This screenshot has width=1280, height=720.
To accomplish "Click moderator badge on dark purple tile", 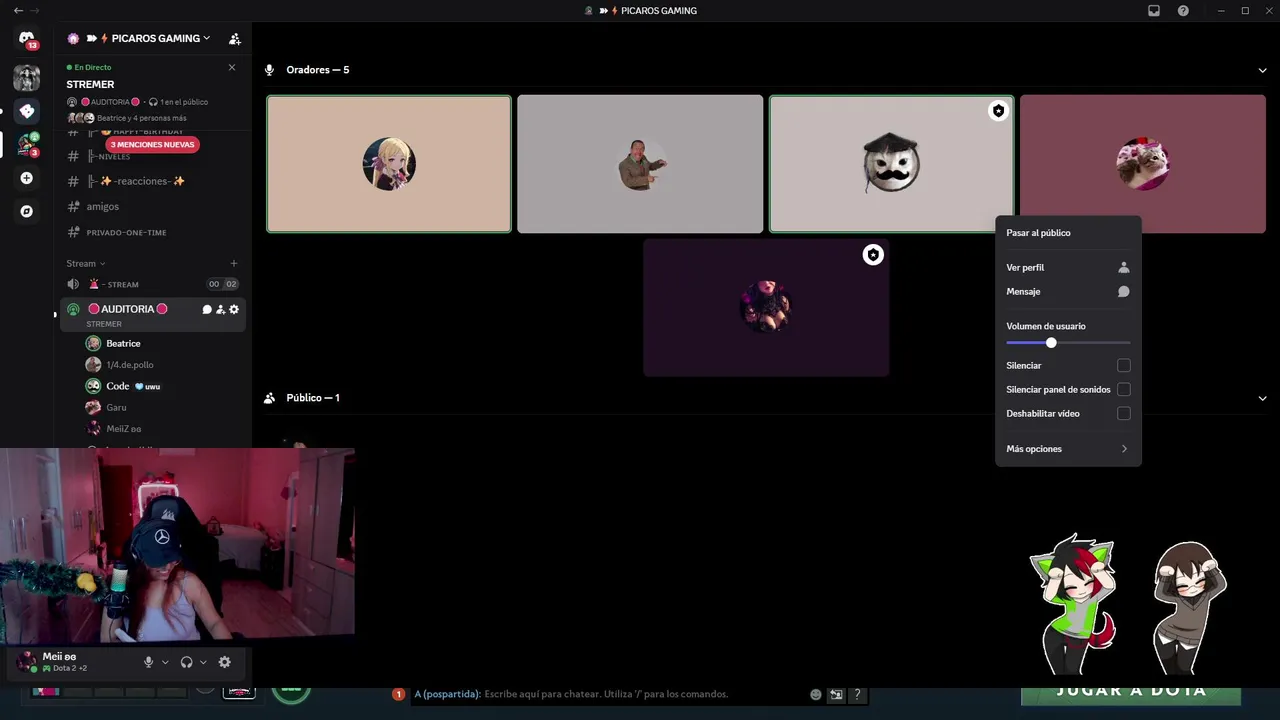I will (873, 255).
